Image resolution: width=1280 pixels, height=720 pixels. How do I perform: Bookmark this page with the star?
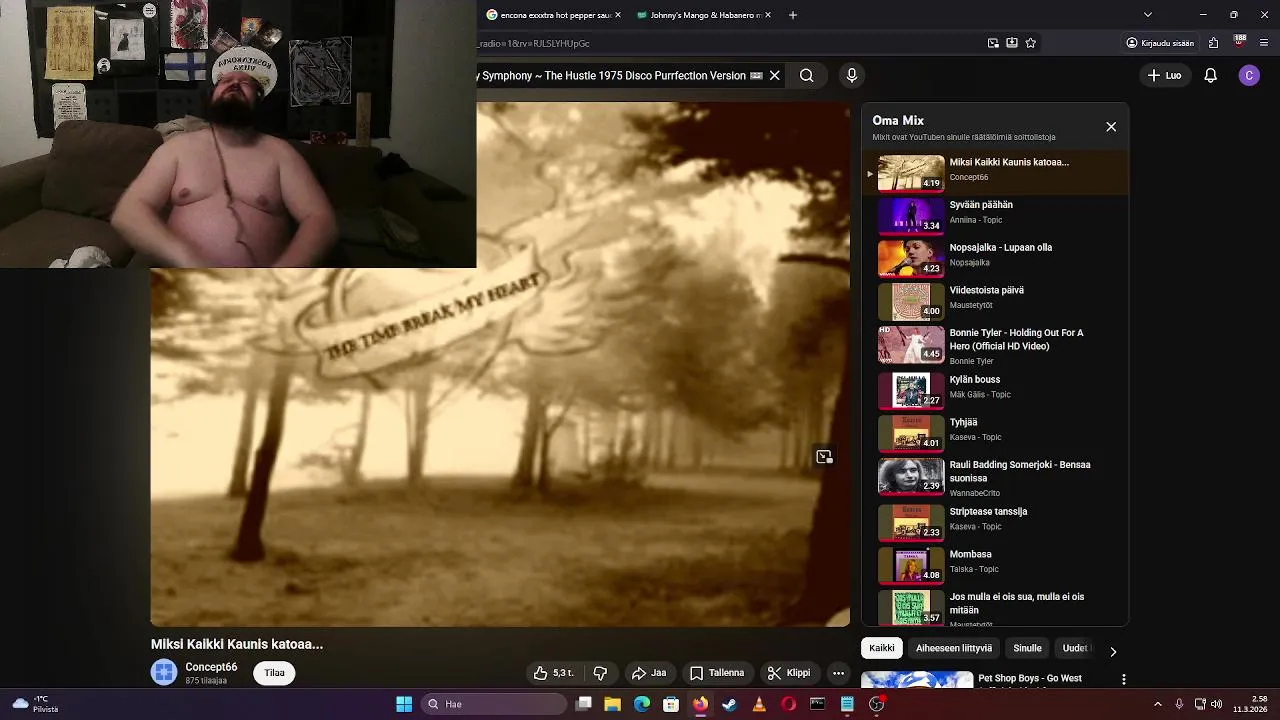click(x=1031, y=43)
